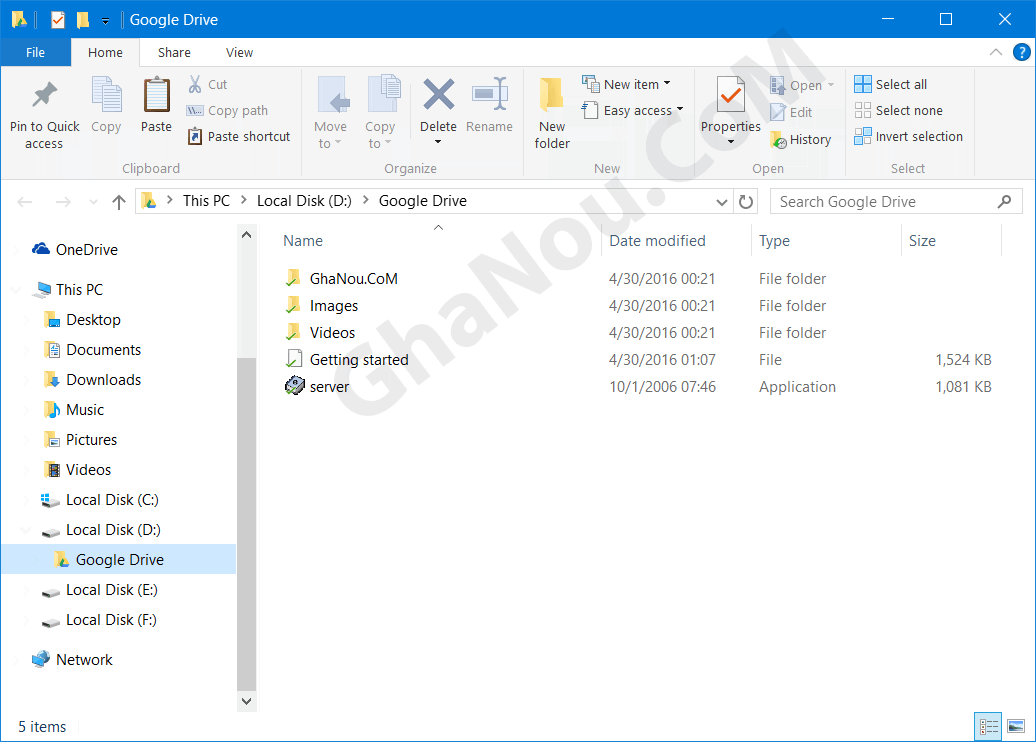The image size is (1036, 742).
Task: Select Local Disk (C:) in sidebar
Action: pyautogui.click(x=100, y=500)
